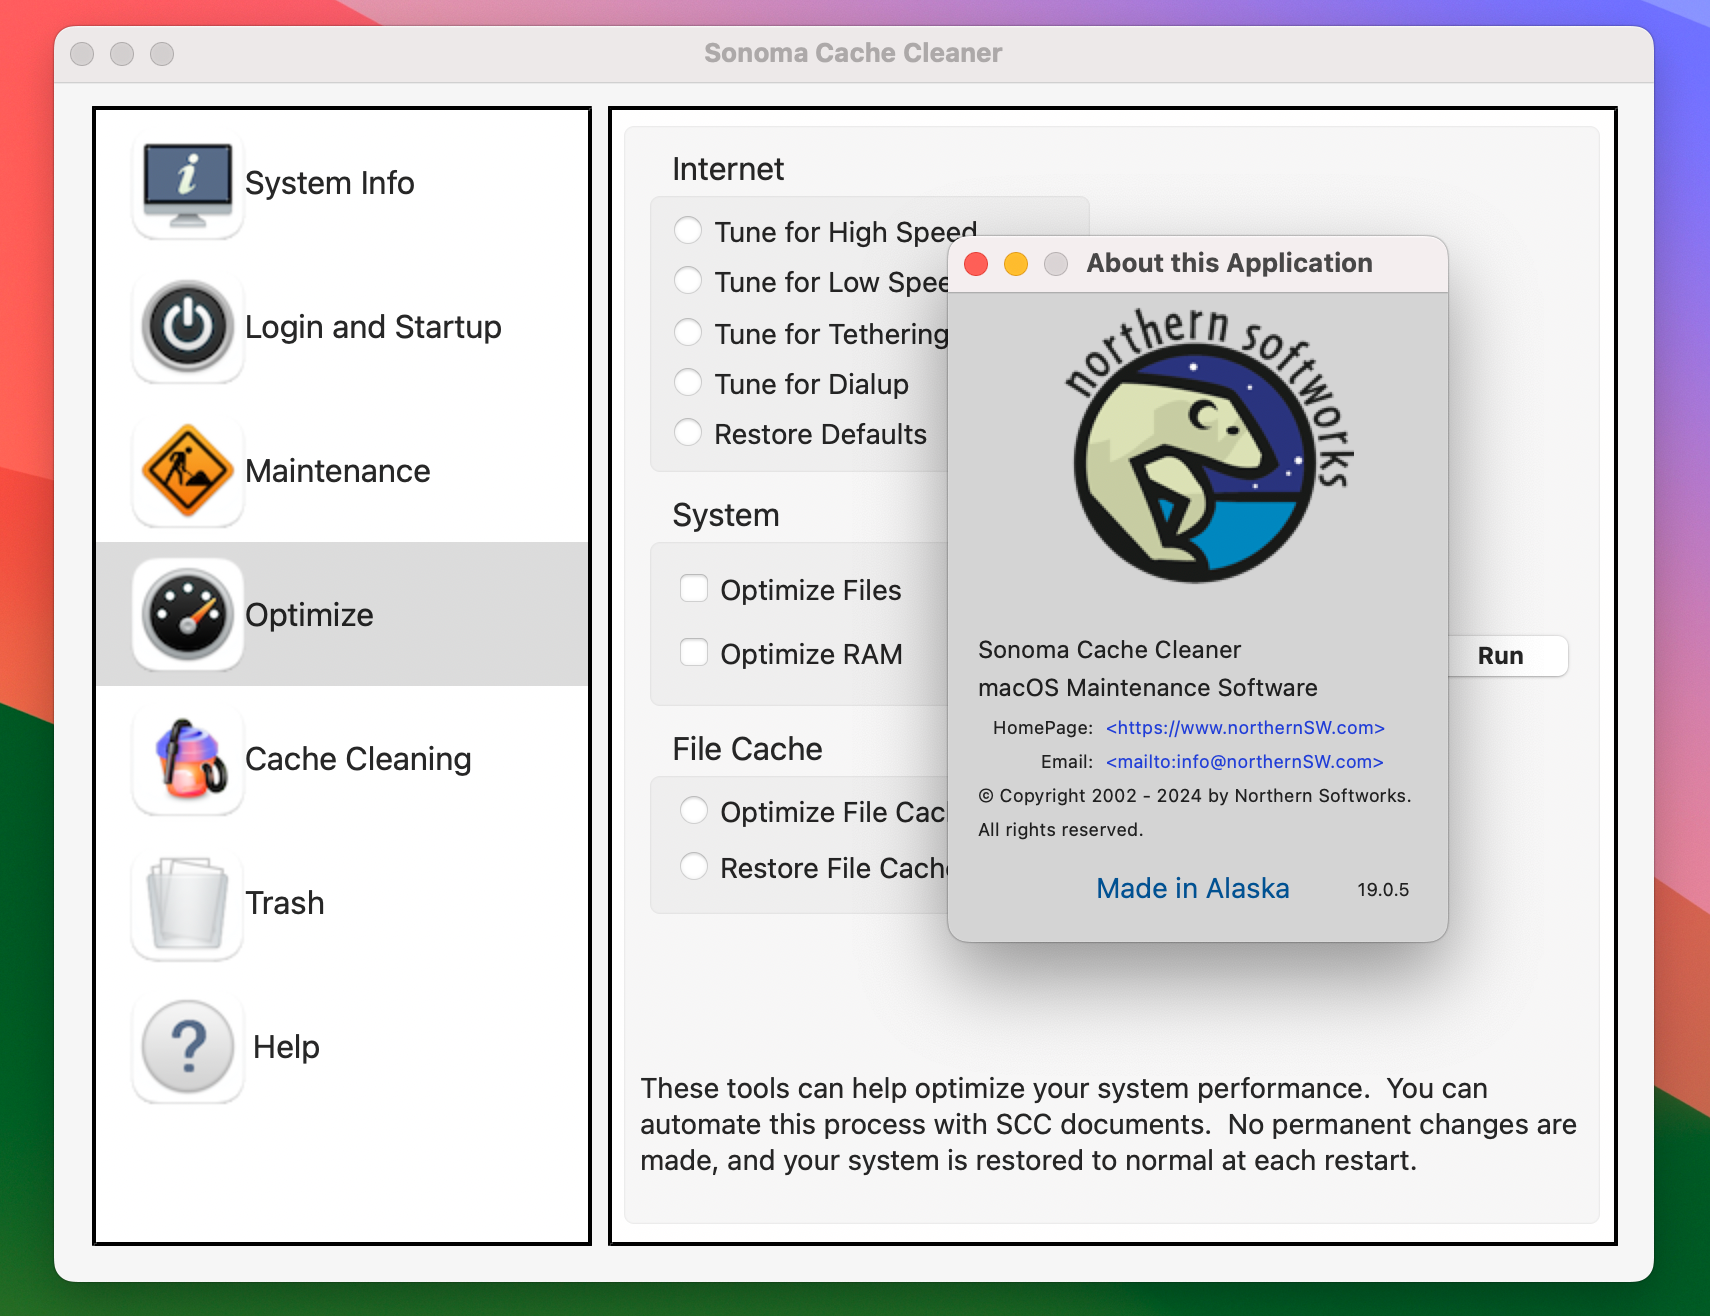Select the Login and Startup power icon
Image resolution: width=1710 pixels, height=1316 pixels.
click(188, 328)
